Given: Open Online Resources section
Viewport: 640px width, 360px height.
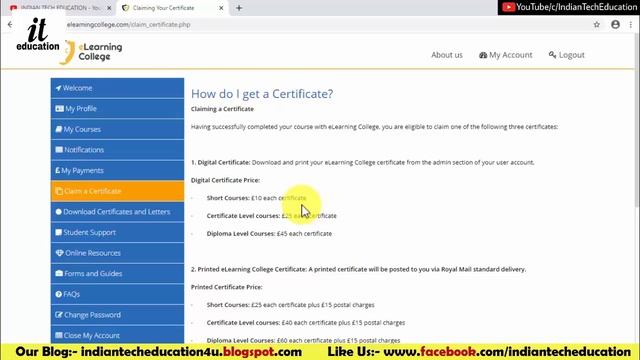Looking at the screenshot, I should point(117,253).
